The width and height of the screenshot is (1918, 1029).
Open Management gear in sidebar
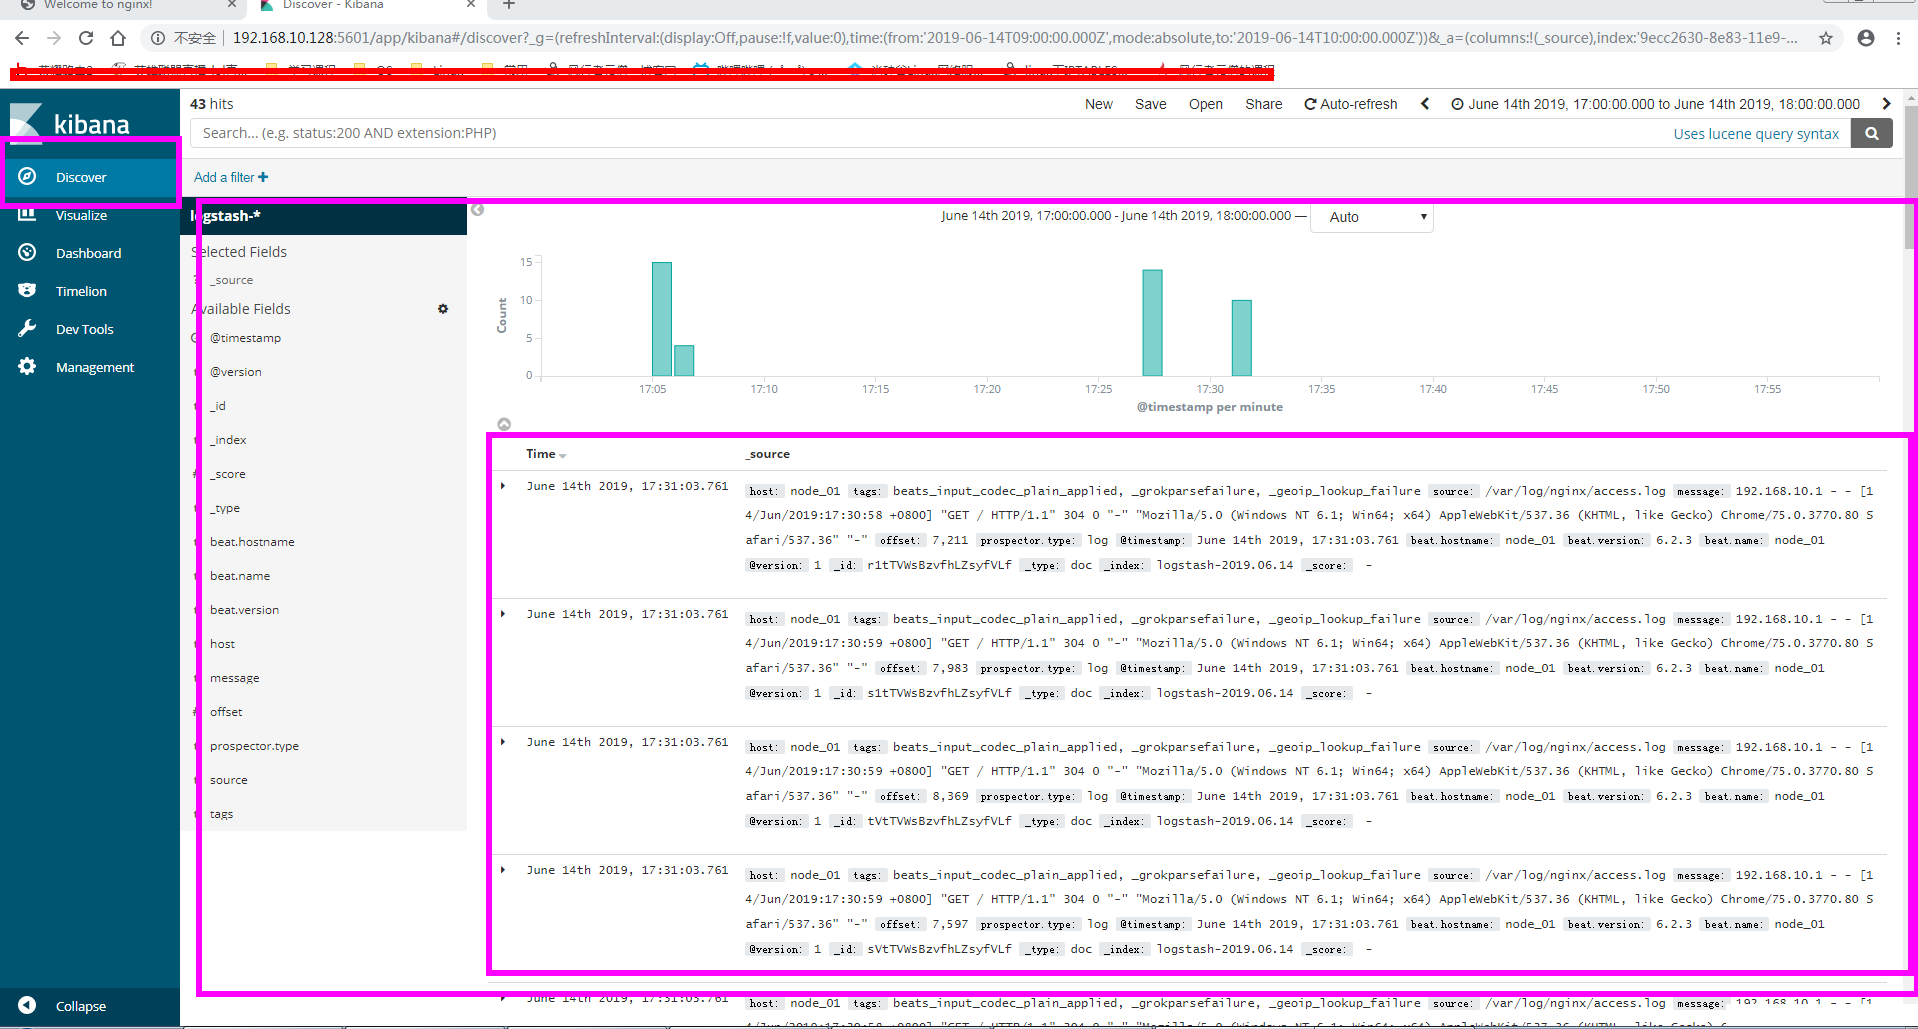tap(27, 367)
